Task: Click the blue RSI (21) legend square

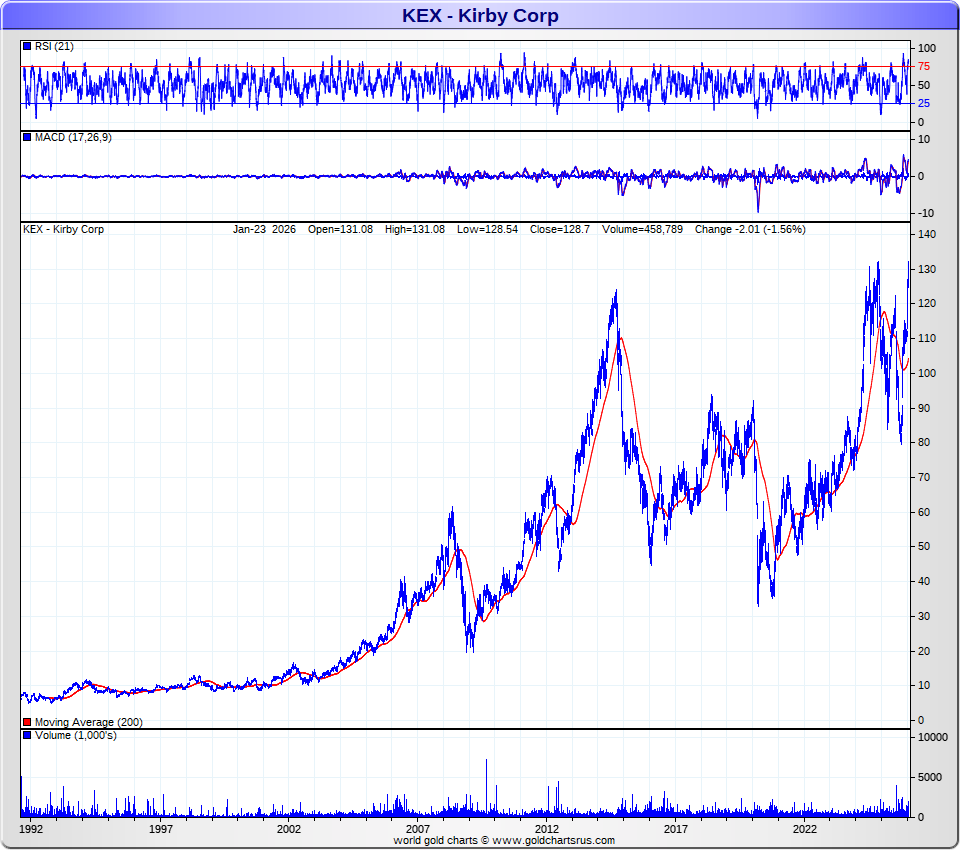Action: (x=27, y=47)
